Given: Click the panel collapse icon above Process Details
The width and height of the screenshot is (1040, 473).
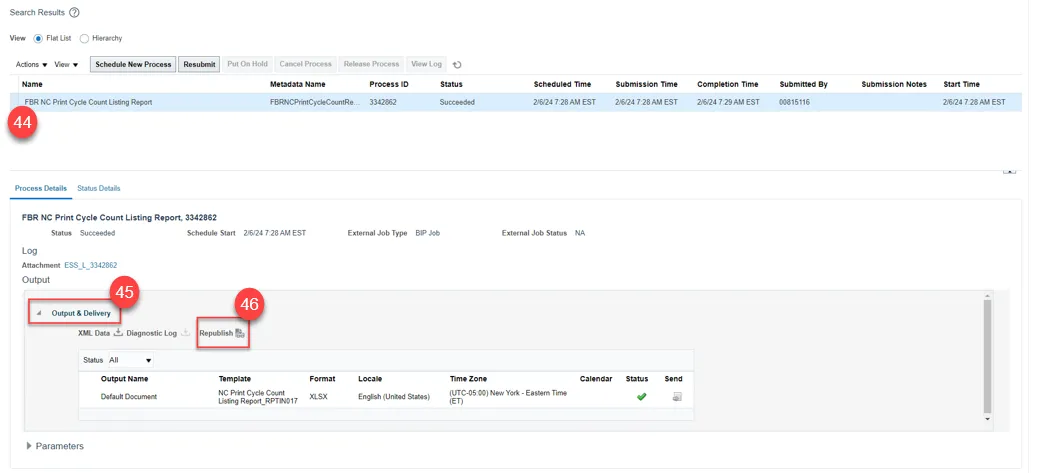Looking at the screenshot, I should coord(1009,171).
